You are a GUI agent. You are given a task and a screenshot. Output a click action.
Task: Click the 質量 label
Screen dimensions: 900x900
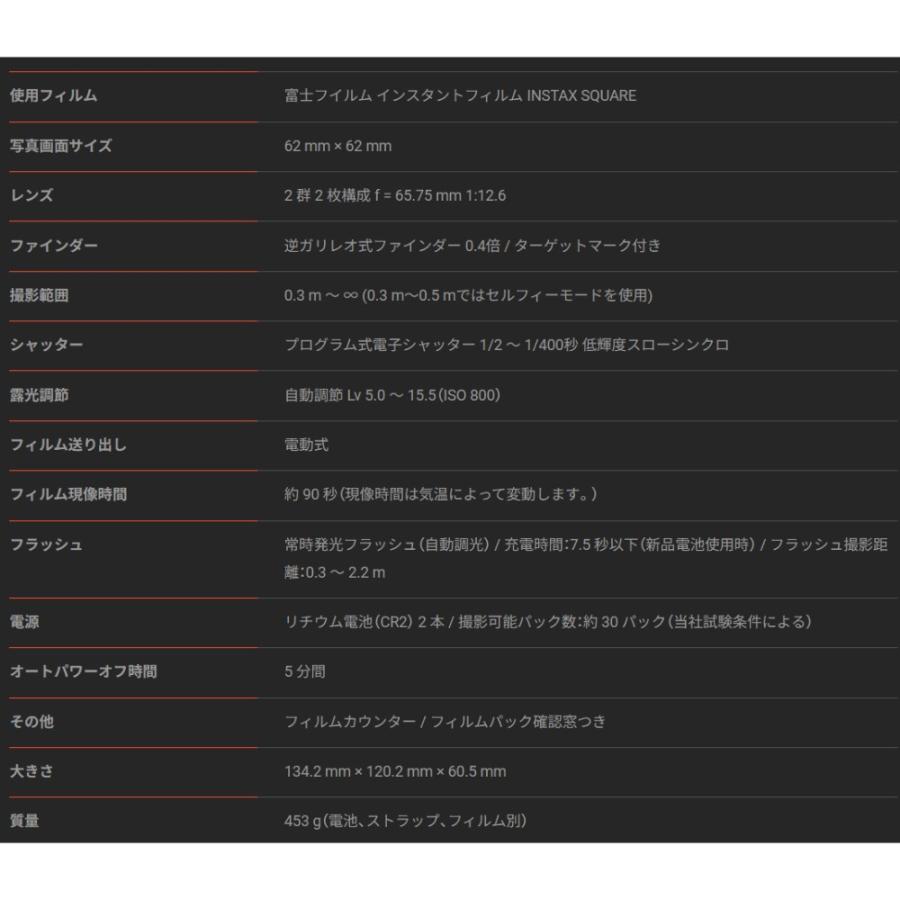24,821
